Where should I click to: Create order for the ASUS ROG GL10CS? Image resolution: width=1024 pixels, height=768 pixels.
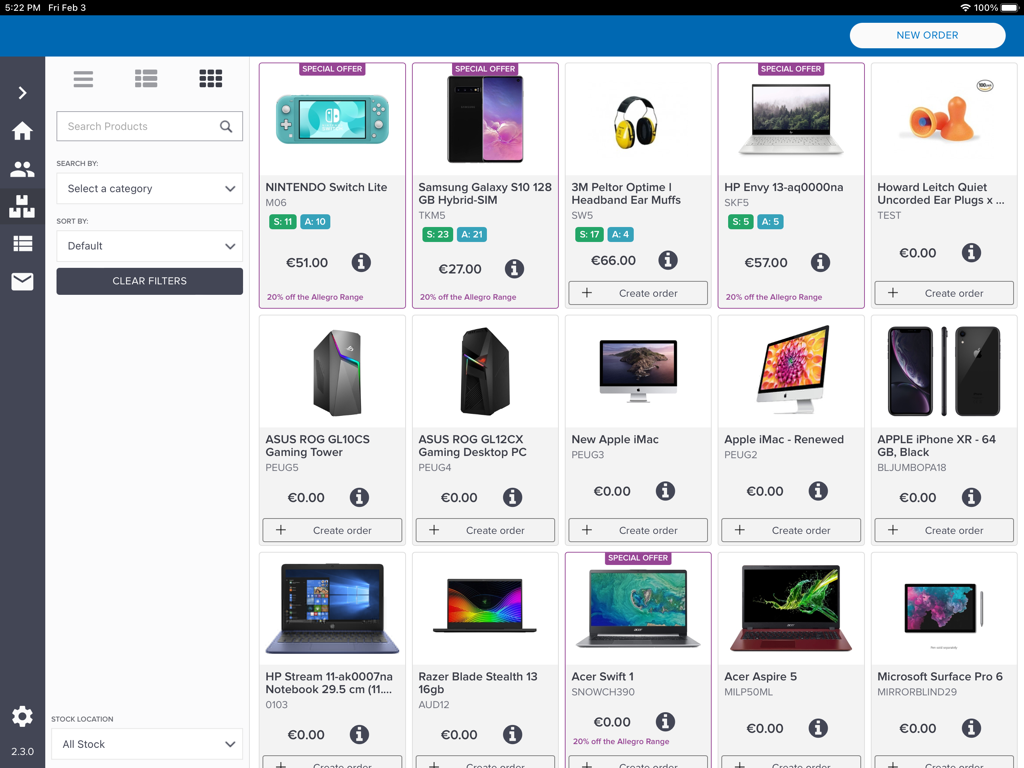coord(332,530)
